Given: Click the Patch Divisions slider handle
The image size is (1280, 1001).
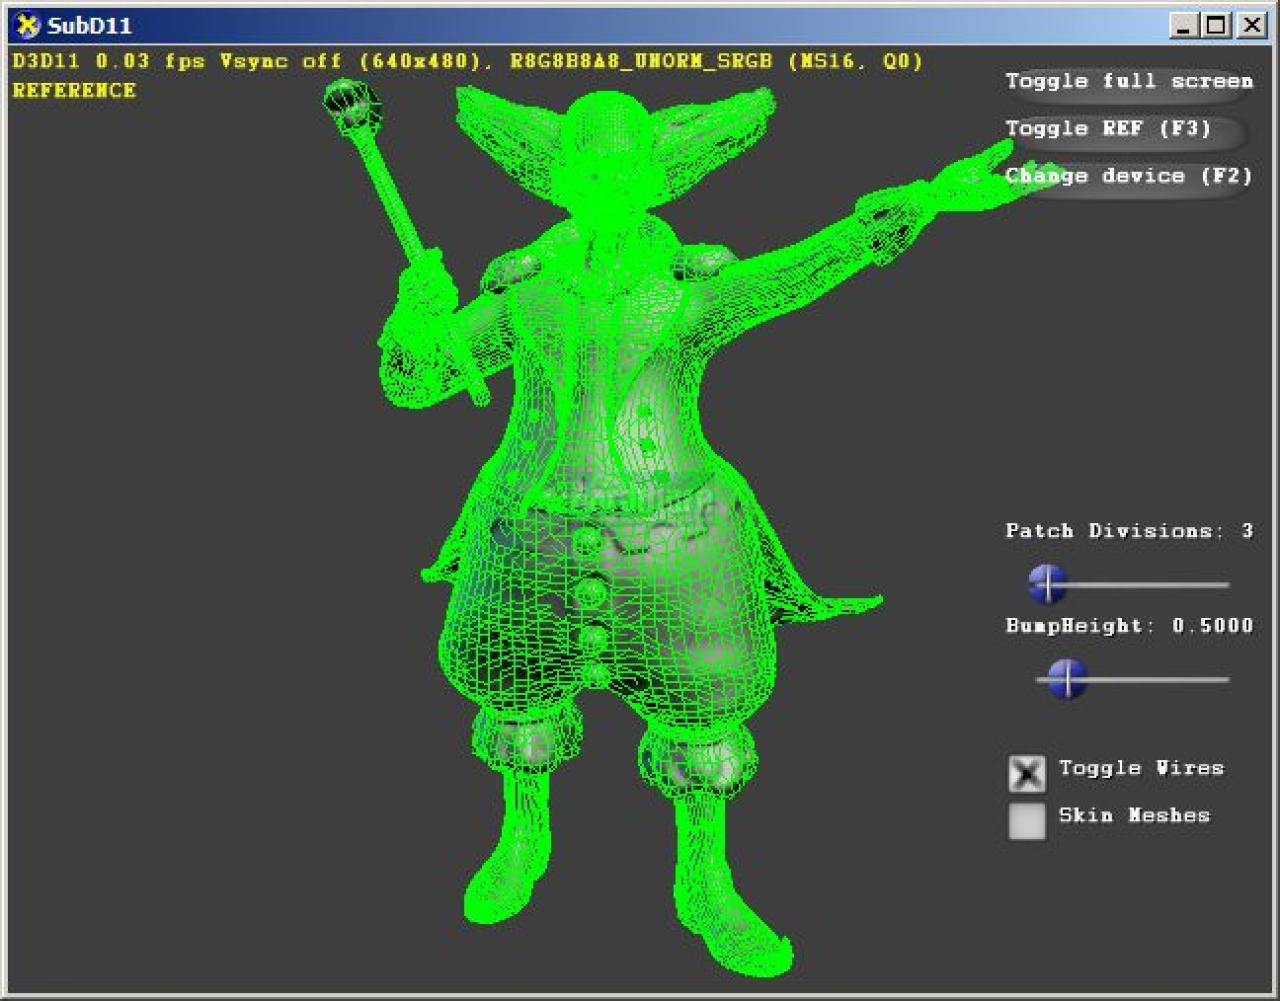Looking at the screenshot, I should (1047, 583).
